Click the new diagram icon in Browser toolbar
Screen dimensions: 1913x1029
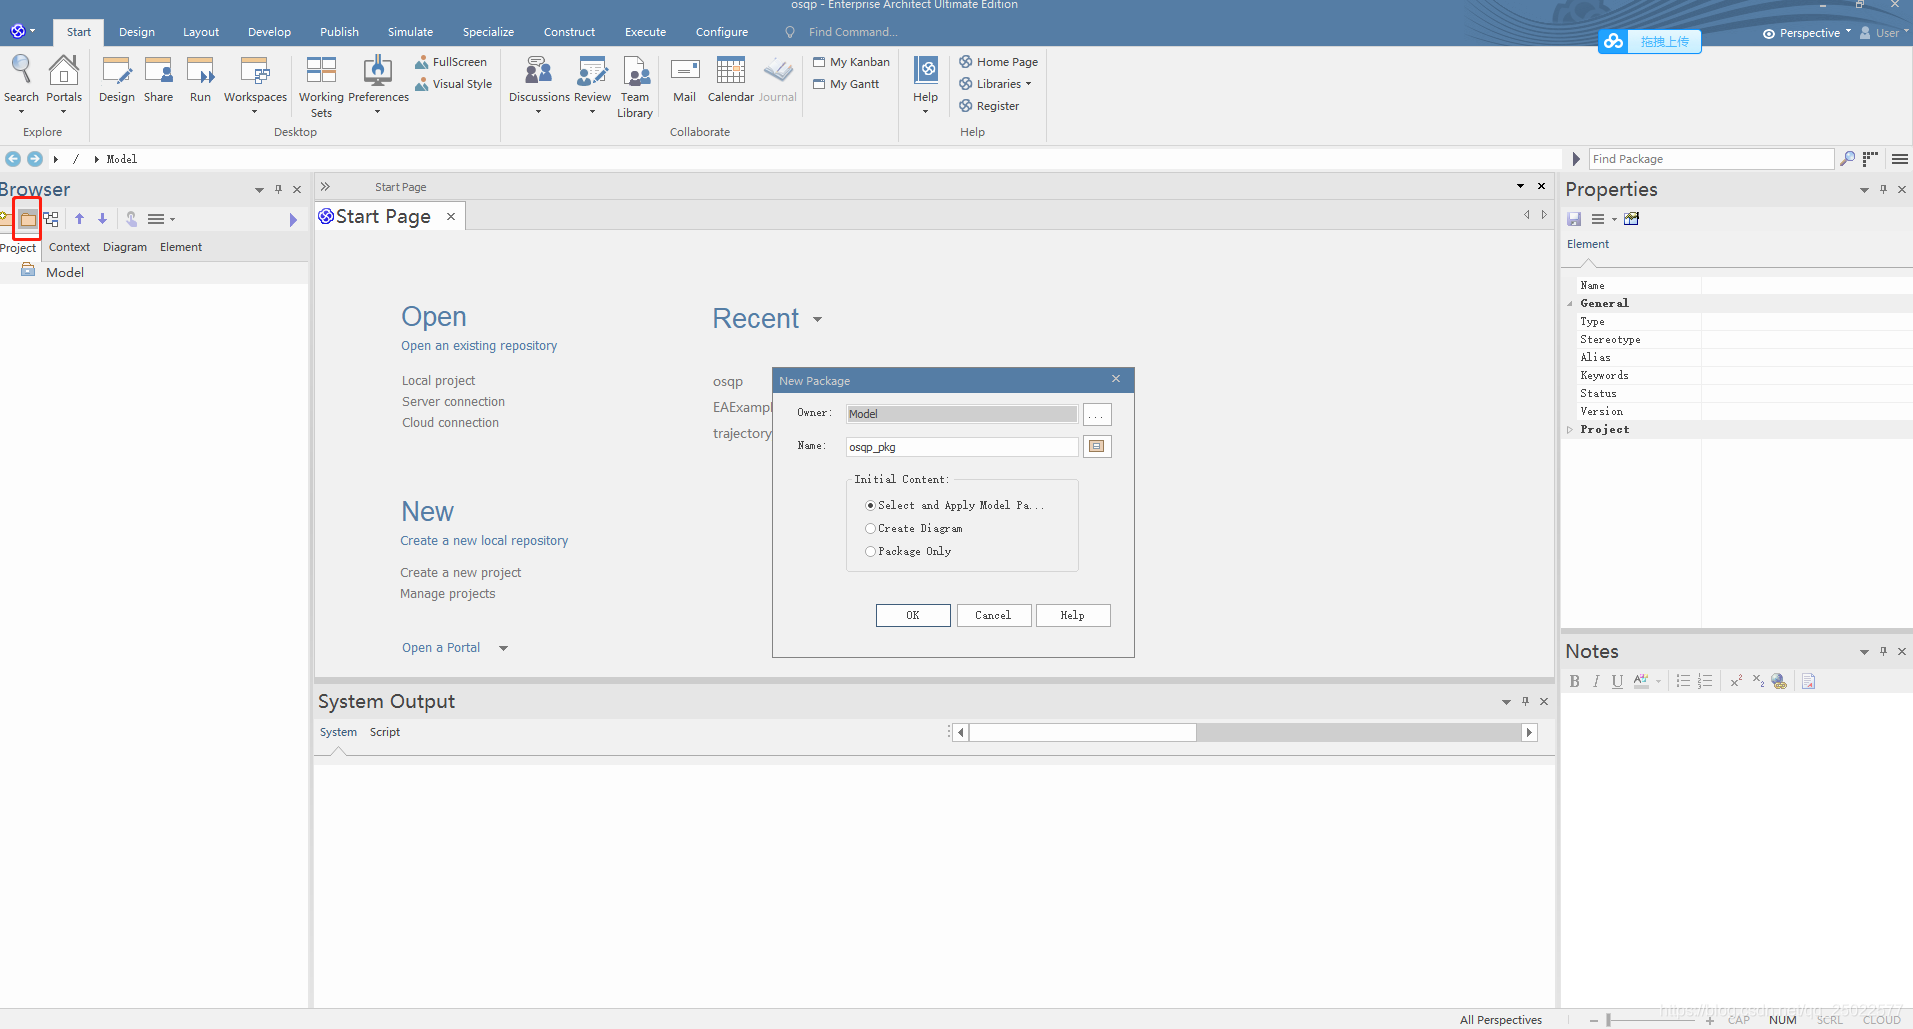[x=51, y=219]
